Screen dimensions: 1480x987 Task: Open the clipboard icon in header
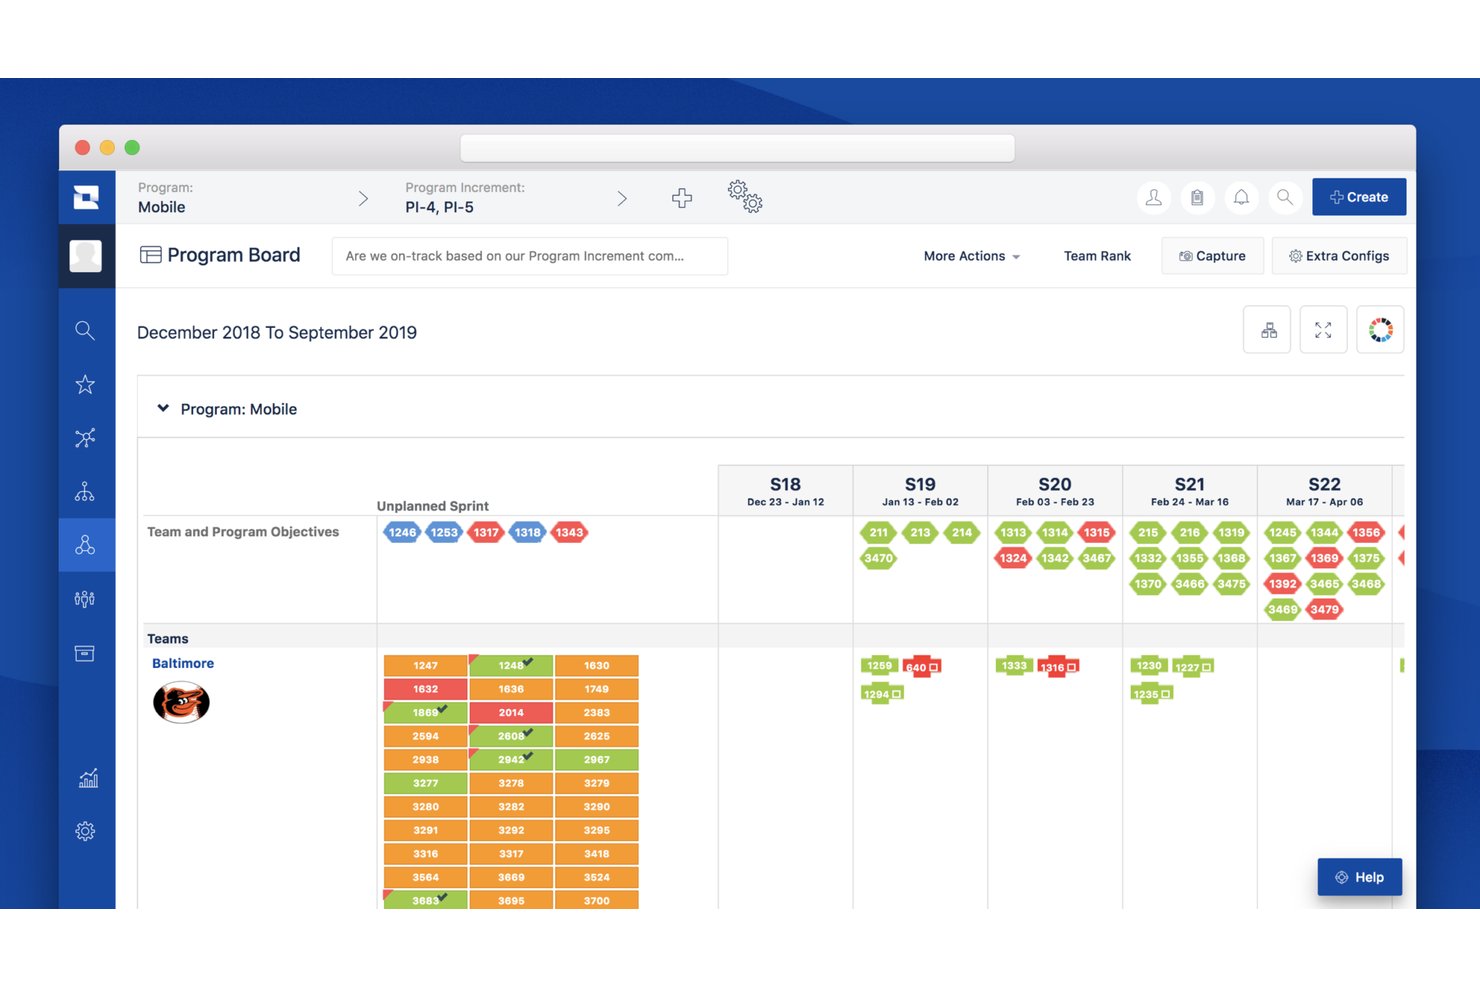point(1197,198)
